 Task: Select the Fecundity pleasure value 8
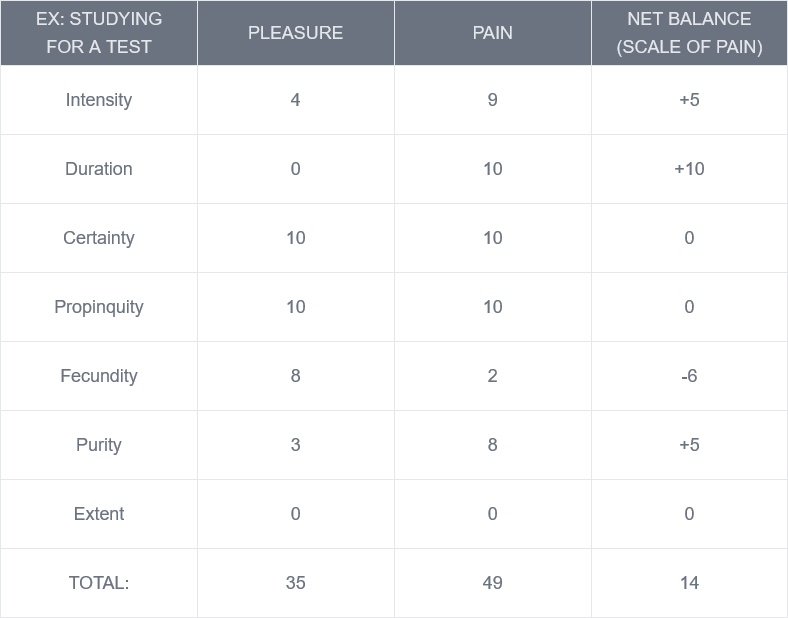295,376
